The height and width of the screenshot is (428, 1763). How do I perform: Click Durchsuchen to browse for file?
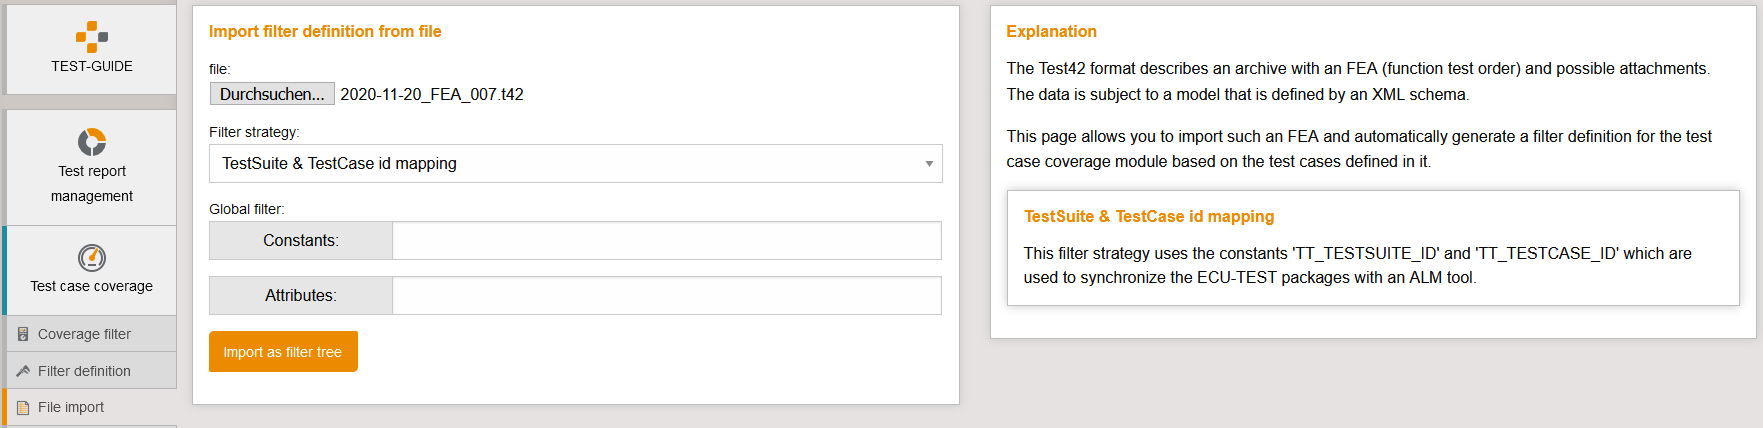[272, 94]
